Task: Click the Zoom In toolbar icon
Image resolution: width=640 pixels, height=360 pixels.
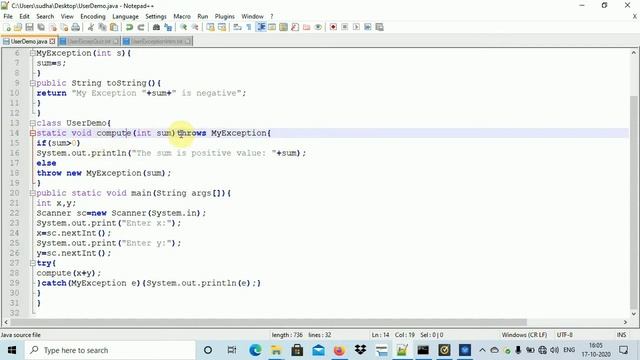Action: point(183,27)
